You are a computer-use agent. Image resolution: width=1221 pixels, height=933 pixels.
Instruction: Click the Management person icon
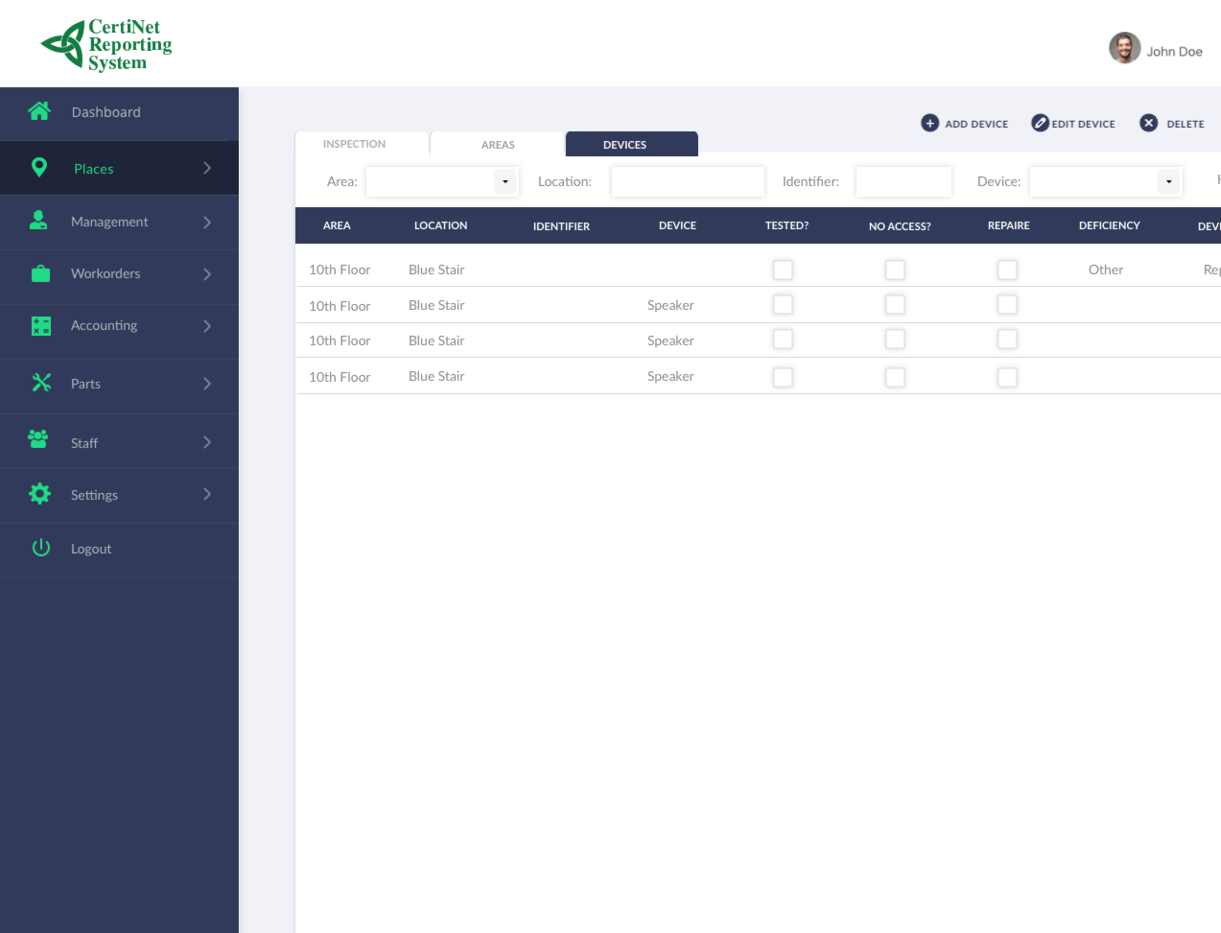pyautogui.click(x=39, y=219)
